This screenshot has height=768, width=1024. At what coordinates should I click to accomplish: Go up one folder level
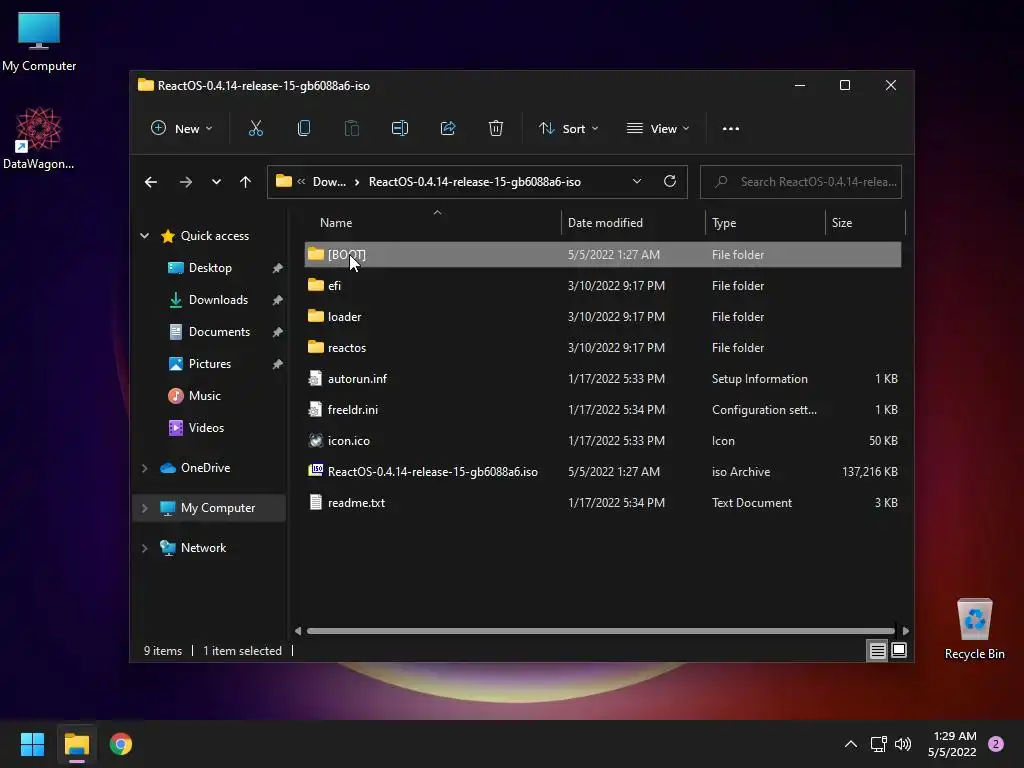point(246,182)
